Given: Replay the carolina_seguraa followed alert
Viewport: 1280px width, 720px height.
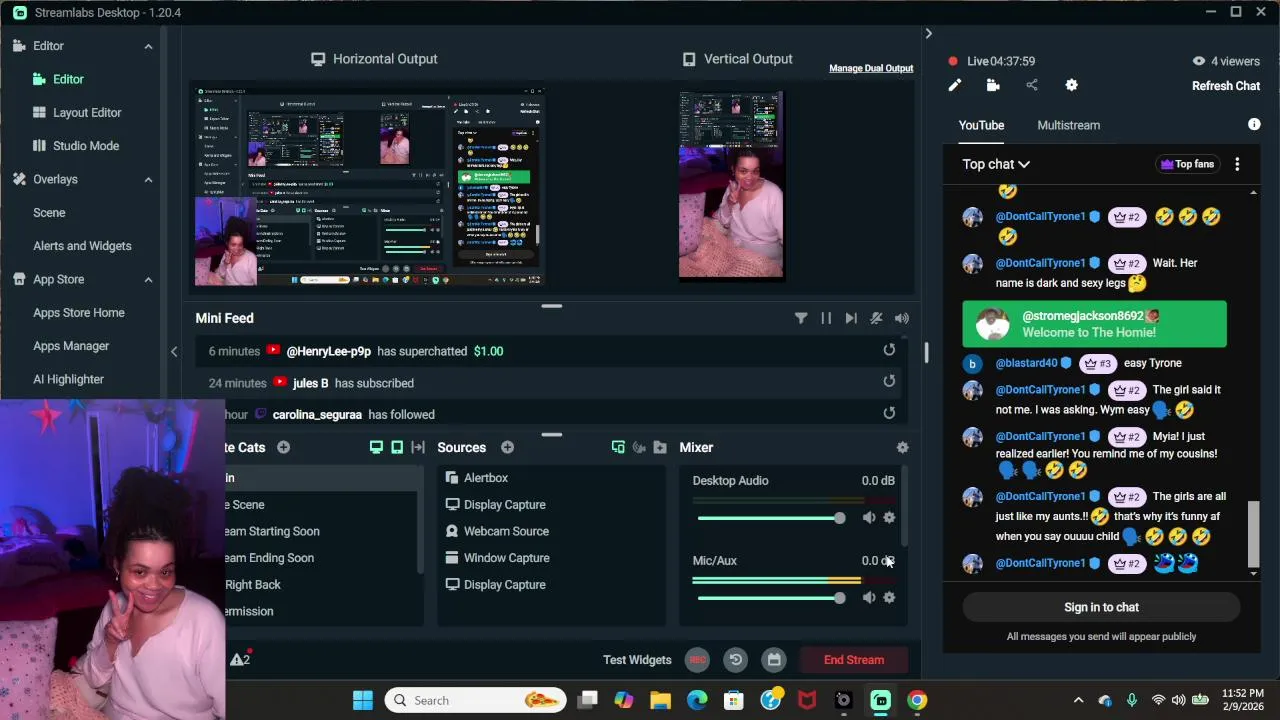Looking at the screenshot, I should click(889, 412).
